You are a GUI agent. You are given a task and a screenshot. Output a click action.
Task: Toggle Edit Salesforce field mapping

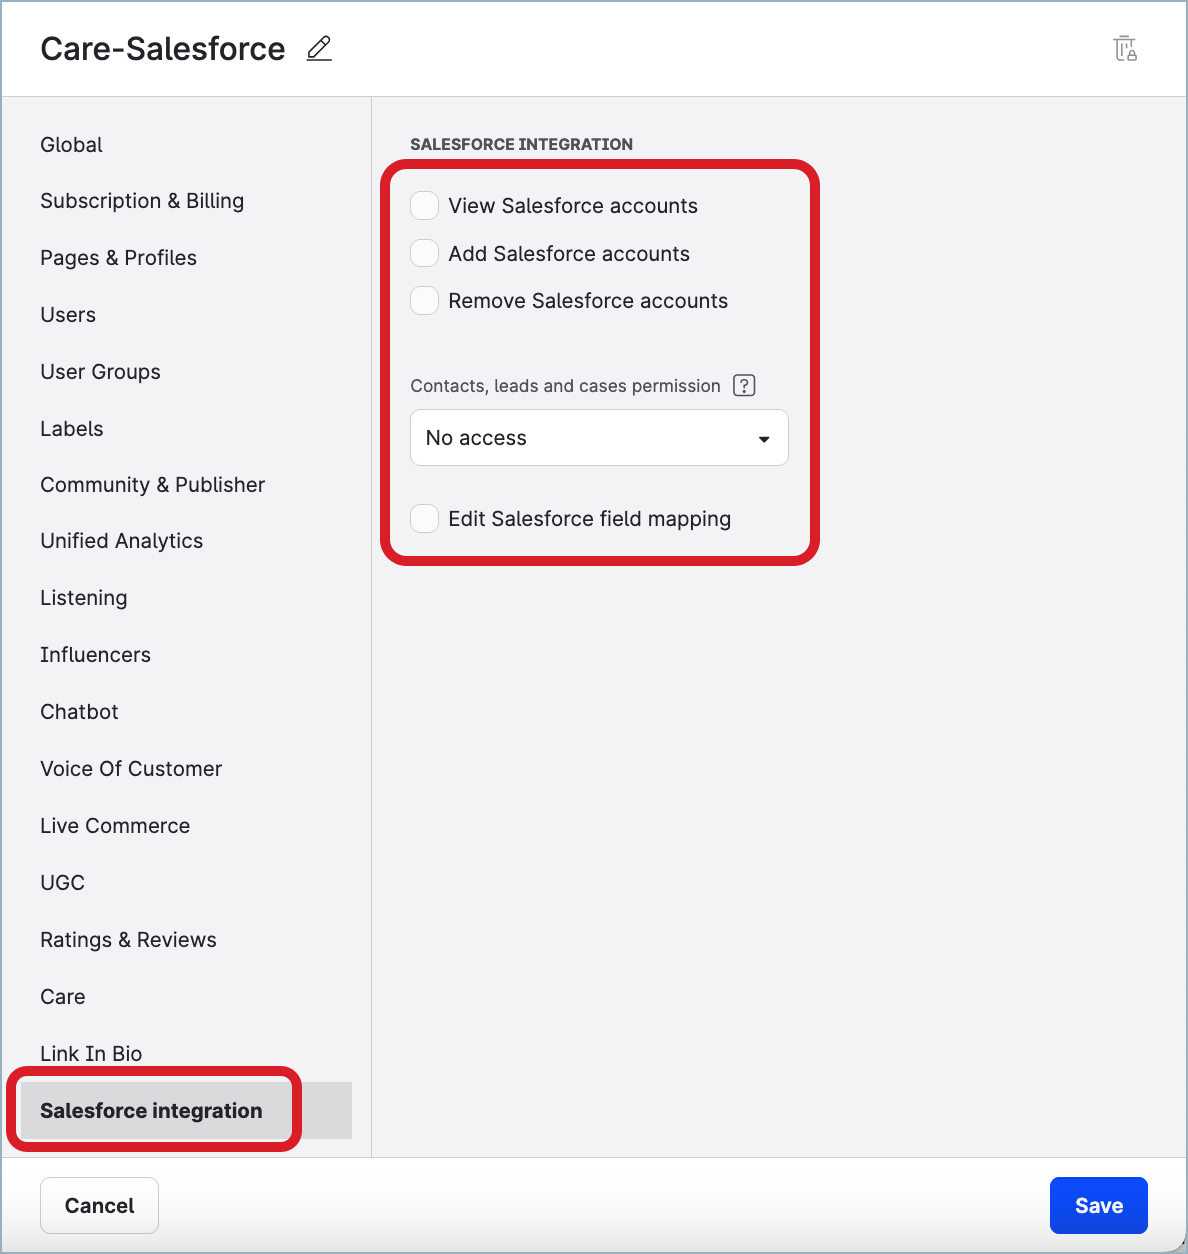[x=424, y=518]
